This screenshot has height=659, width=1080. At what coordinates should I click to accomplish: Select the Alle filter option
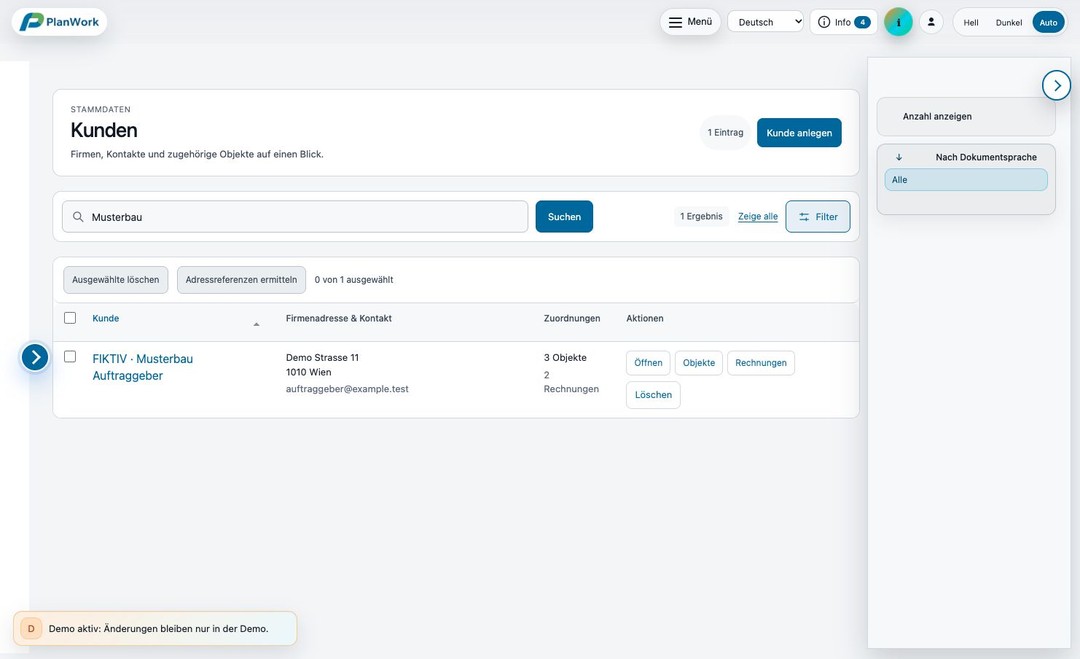coord(966,180)
